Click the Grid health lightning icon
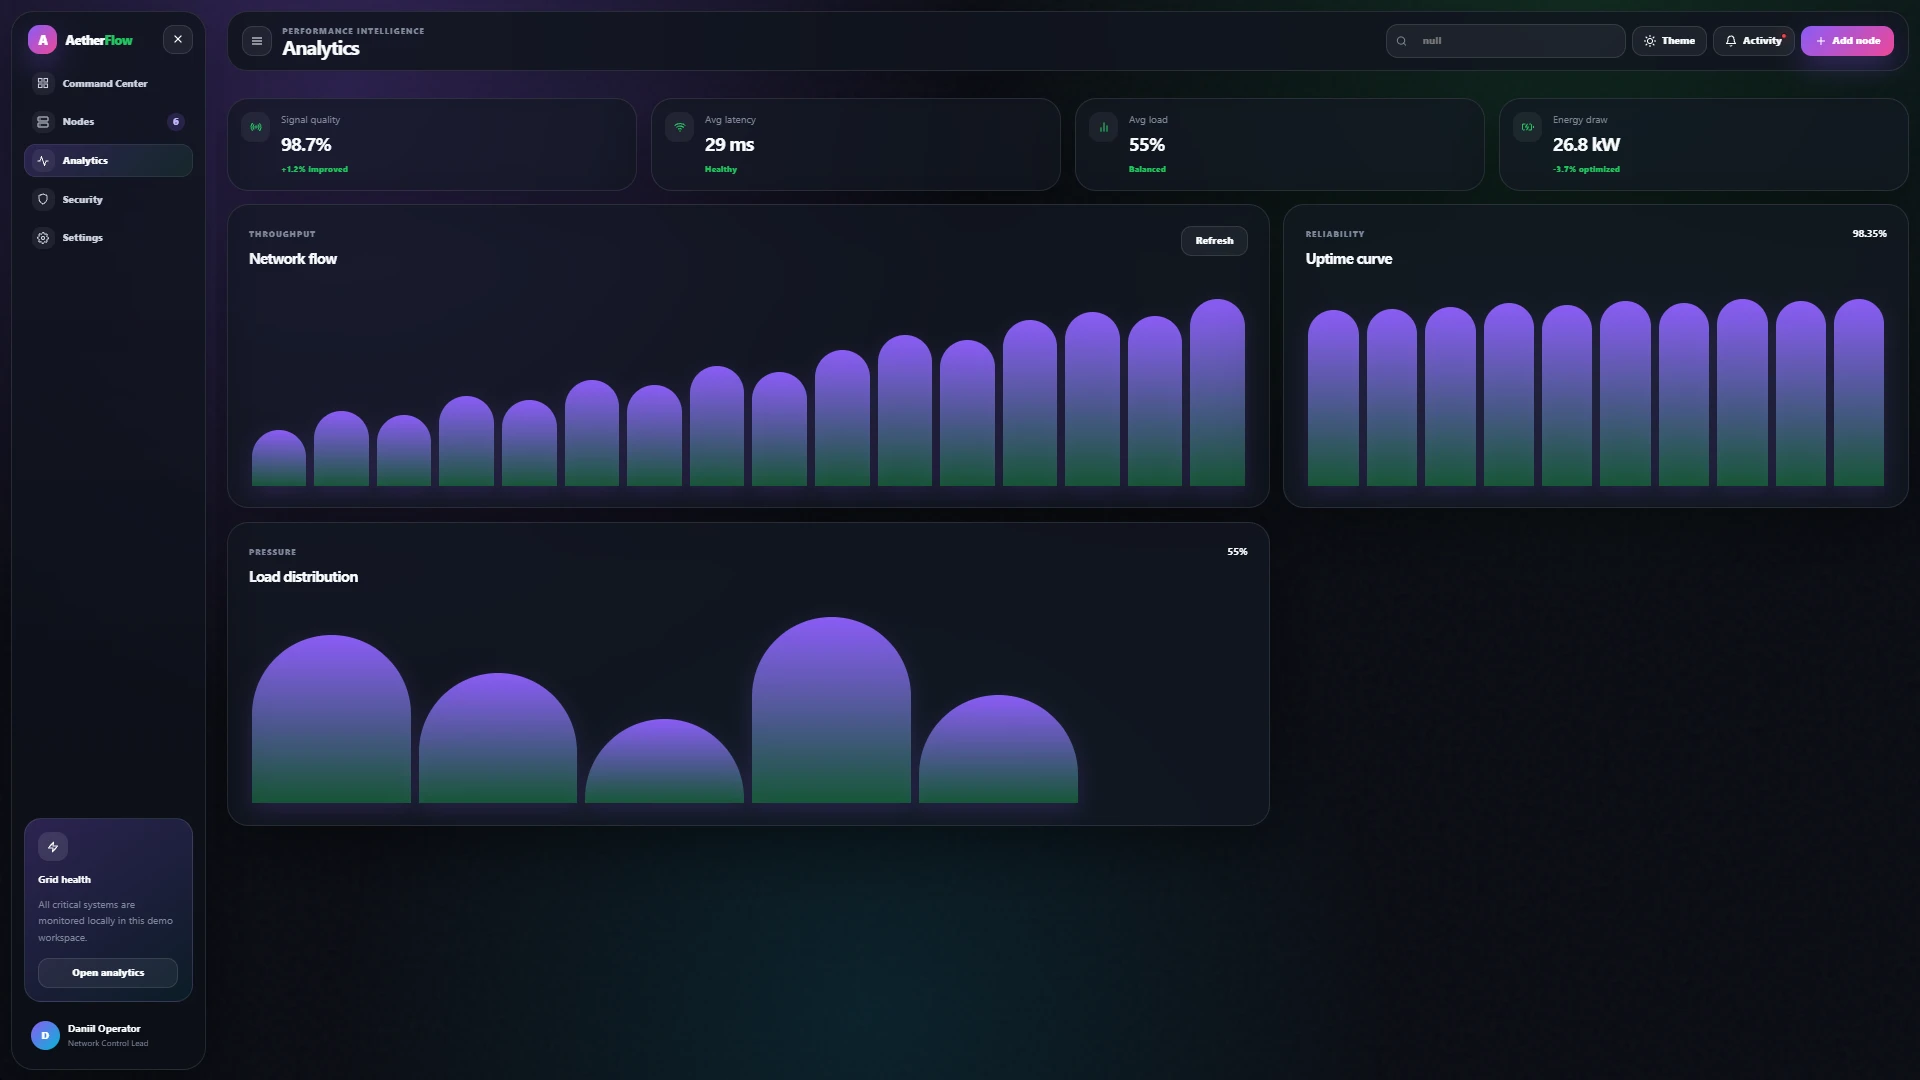The height and width of the screenshot is (1080, 1920). click(53, 847)
